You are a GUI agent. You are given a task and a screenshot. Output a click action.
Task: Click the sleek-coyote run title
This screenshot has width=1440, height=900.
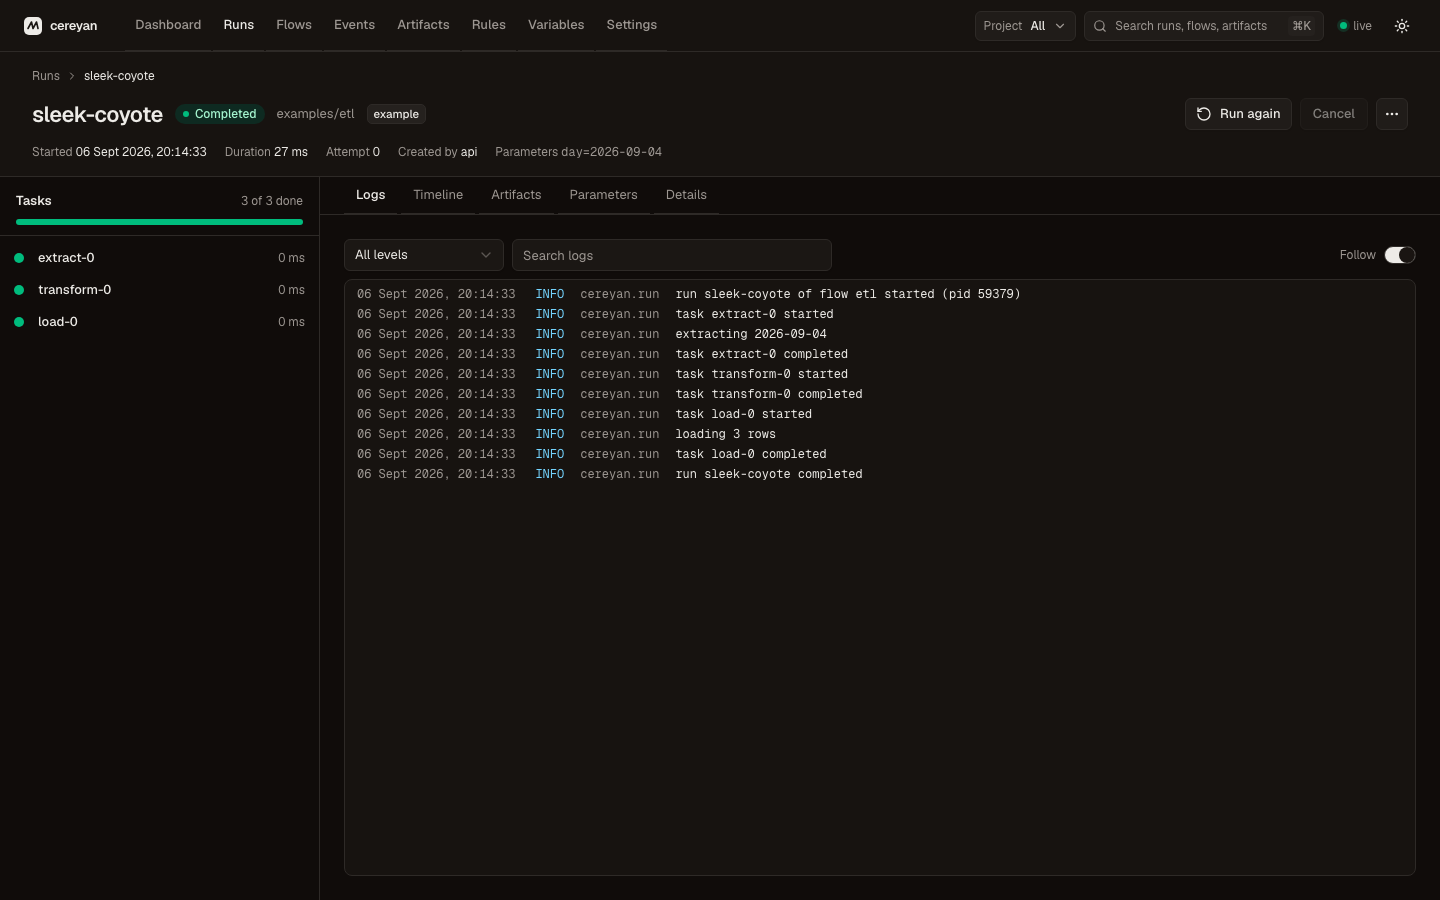[97, 114]
